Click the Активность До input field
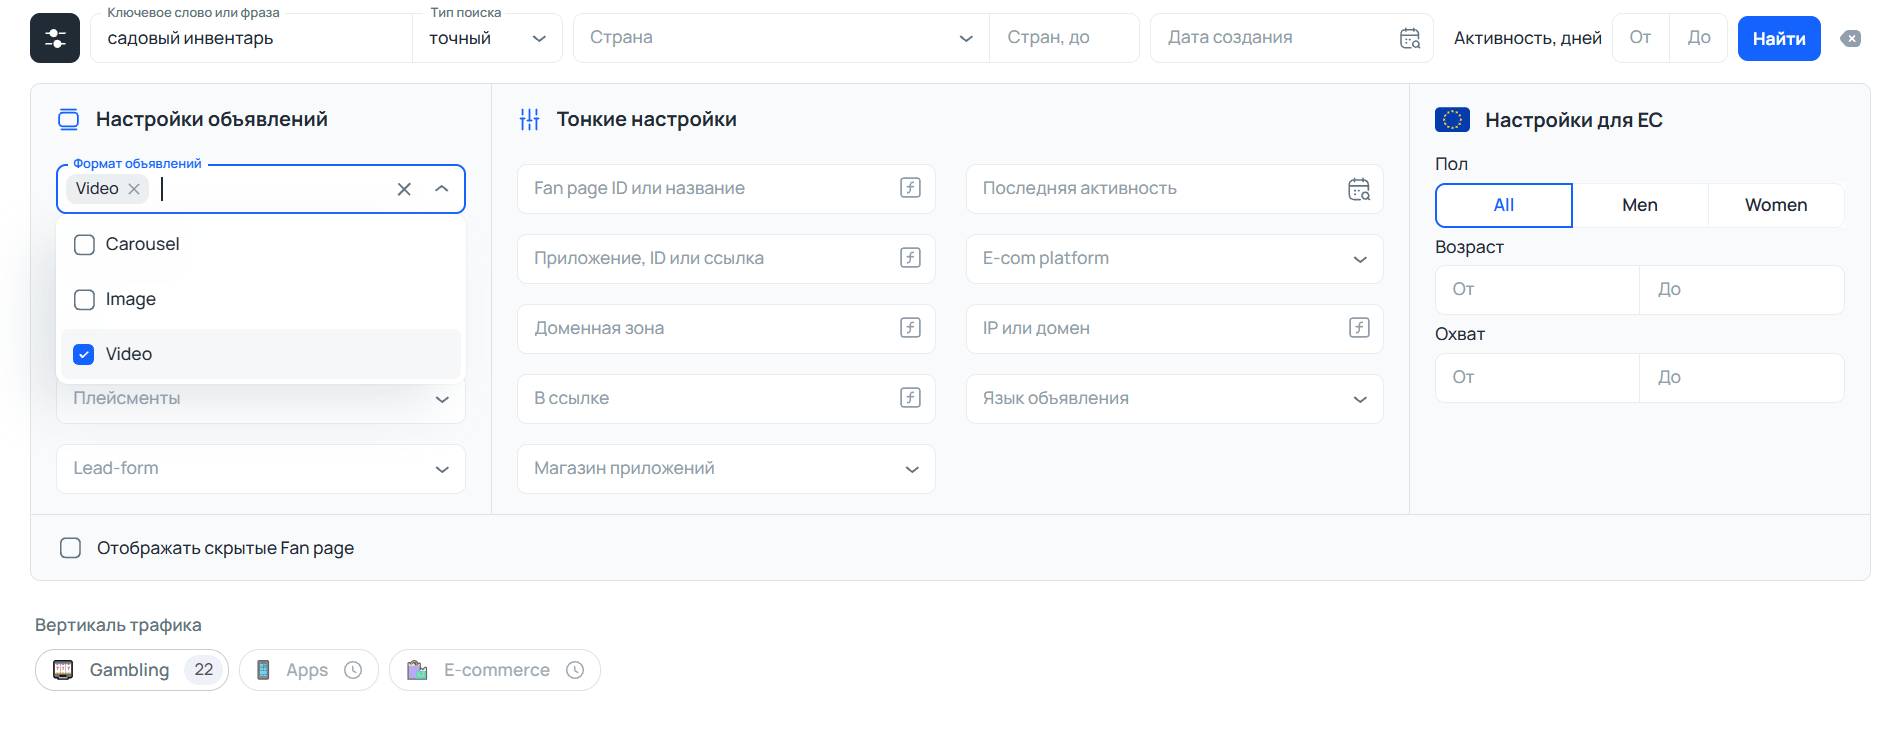This screenshot has height=739, width=1890. point(1698,38)
